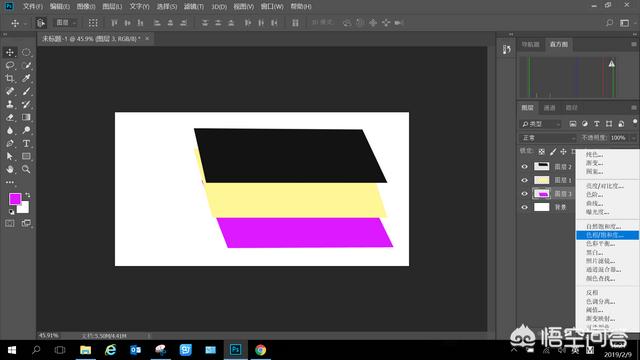
Task: Select the Clone Stamp tool
Action: pos(10,104)
